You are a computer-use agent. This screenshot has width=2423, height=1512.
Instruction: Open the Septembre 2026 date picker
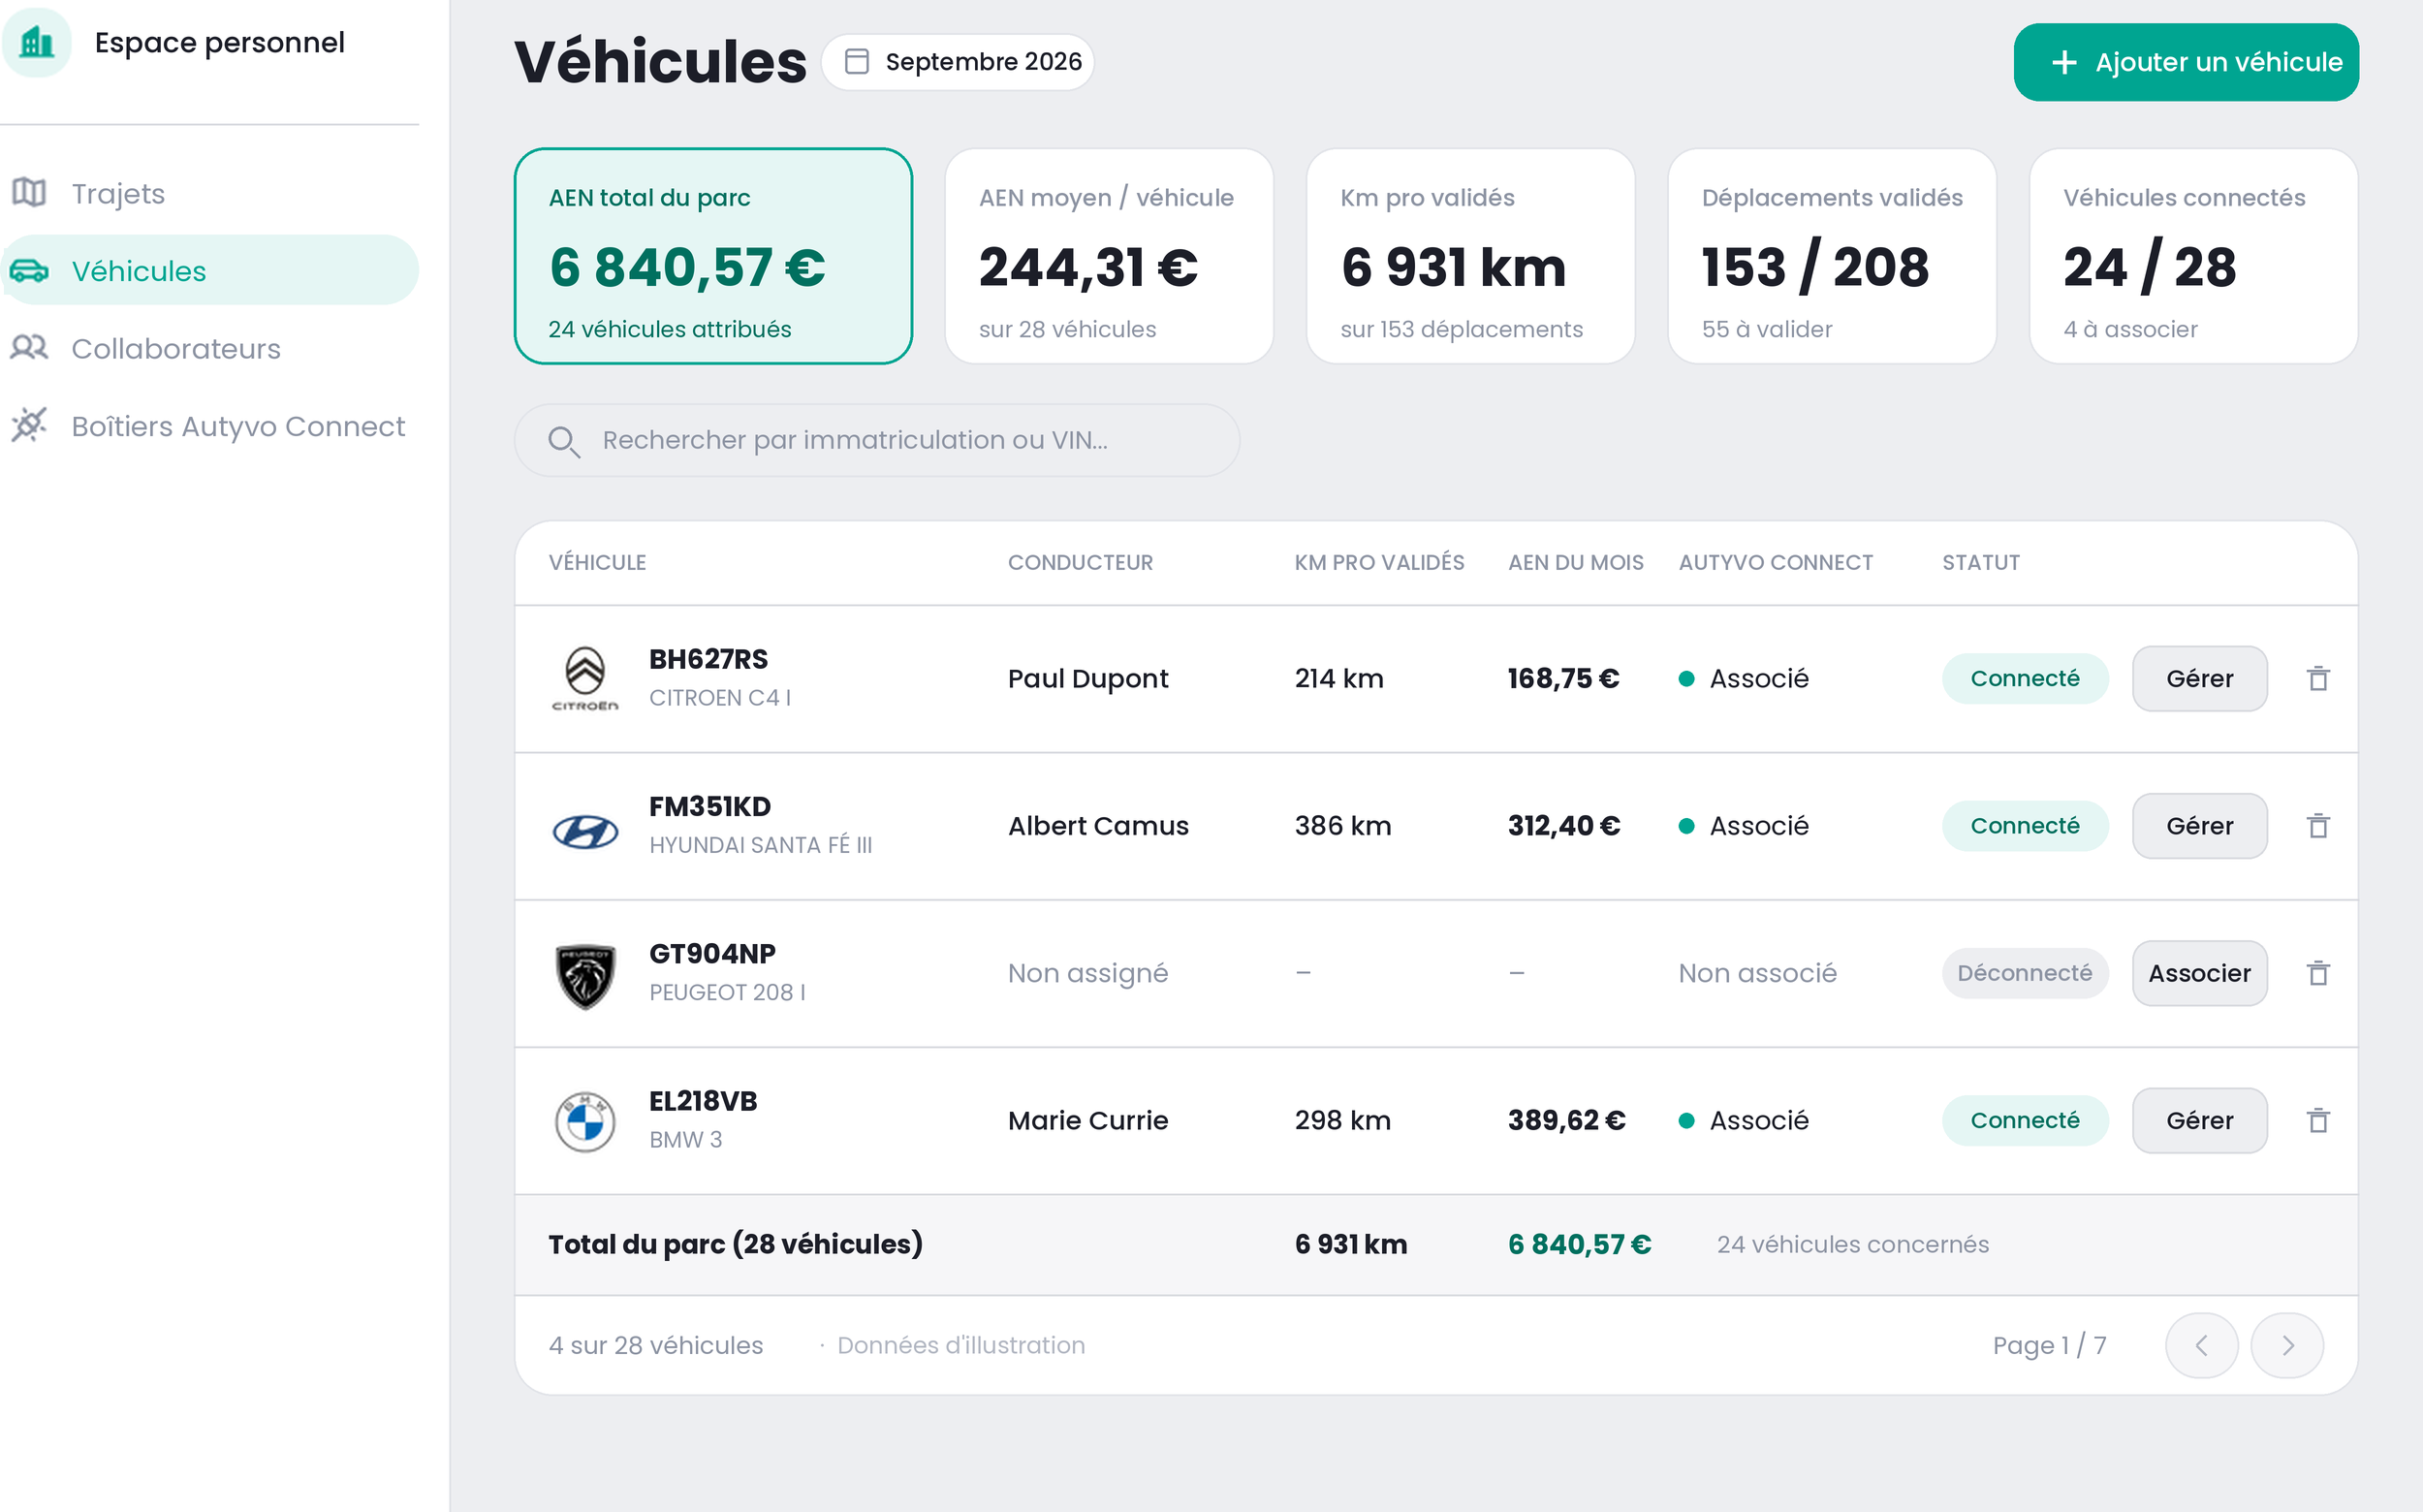(957, 62)
